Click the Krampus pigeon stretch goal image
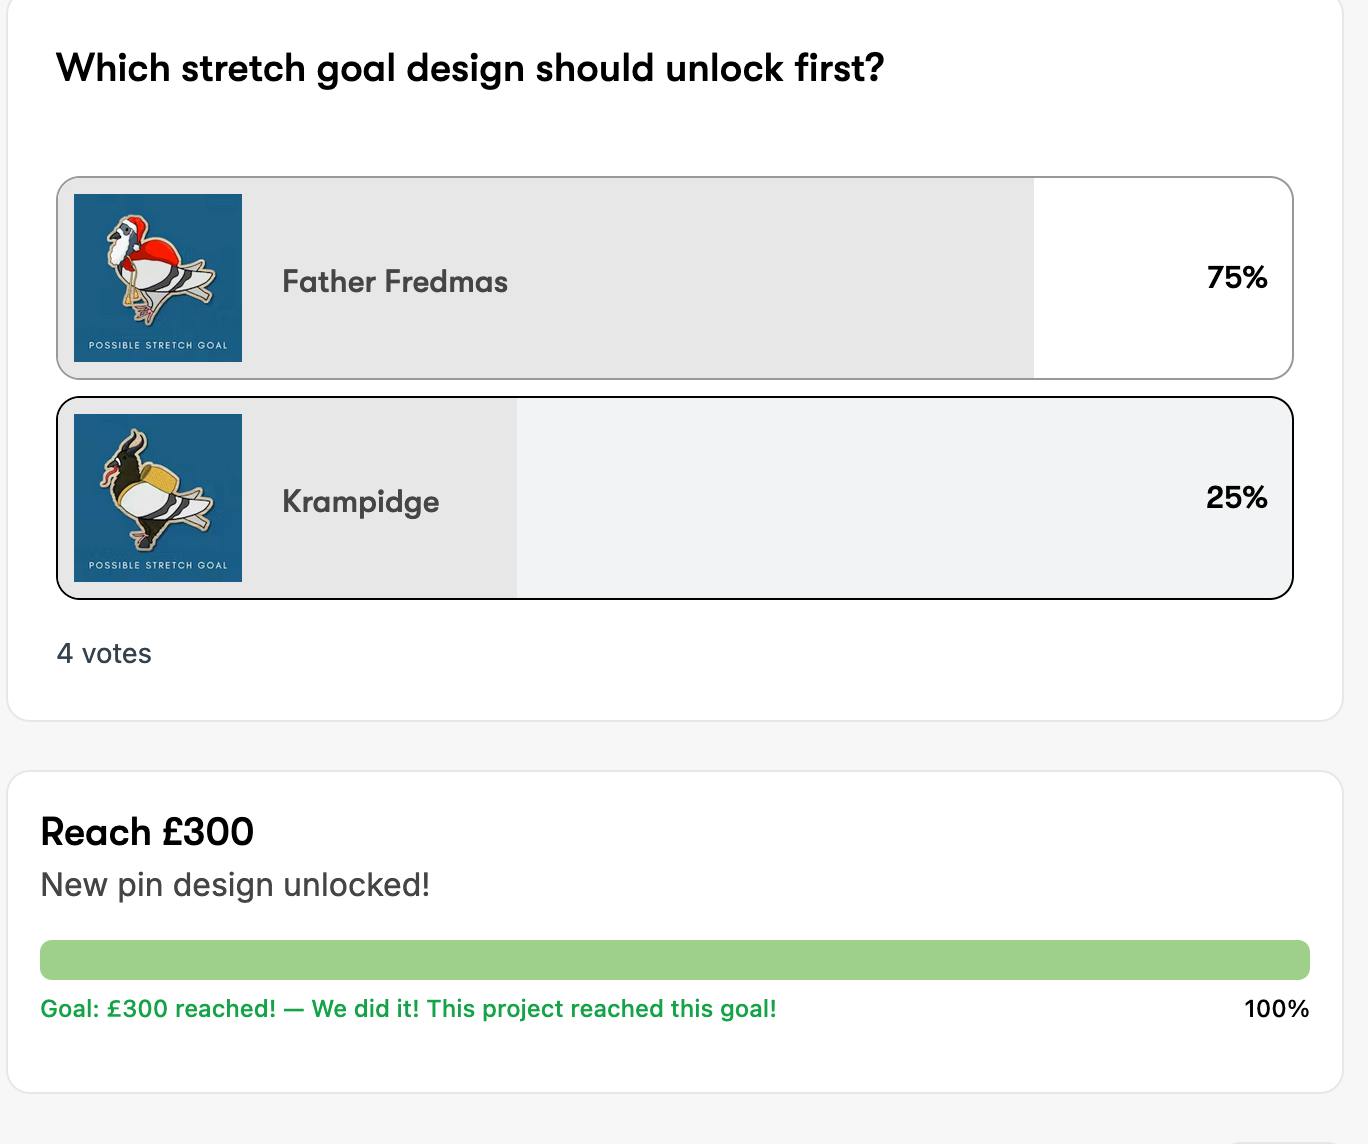Image resolution: width=1368 pixels, height=1144 pixels. [x=157, y=497]
